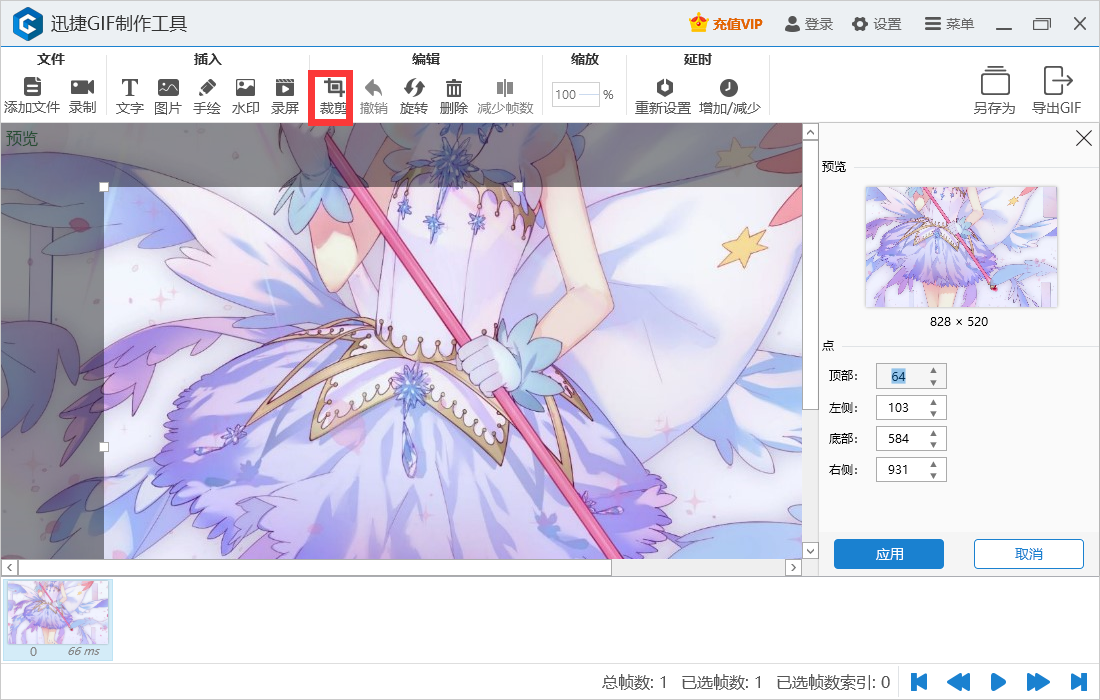Decrease the 左侧 left value

tap(934, 414)
